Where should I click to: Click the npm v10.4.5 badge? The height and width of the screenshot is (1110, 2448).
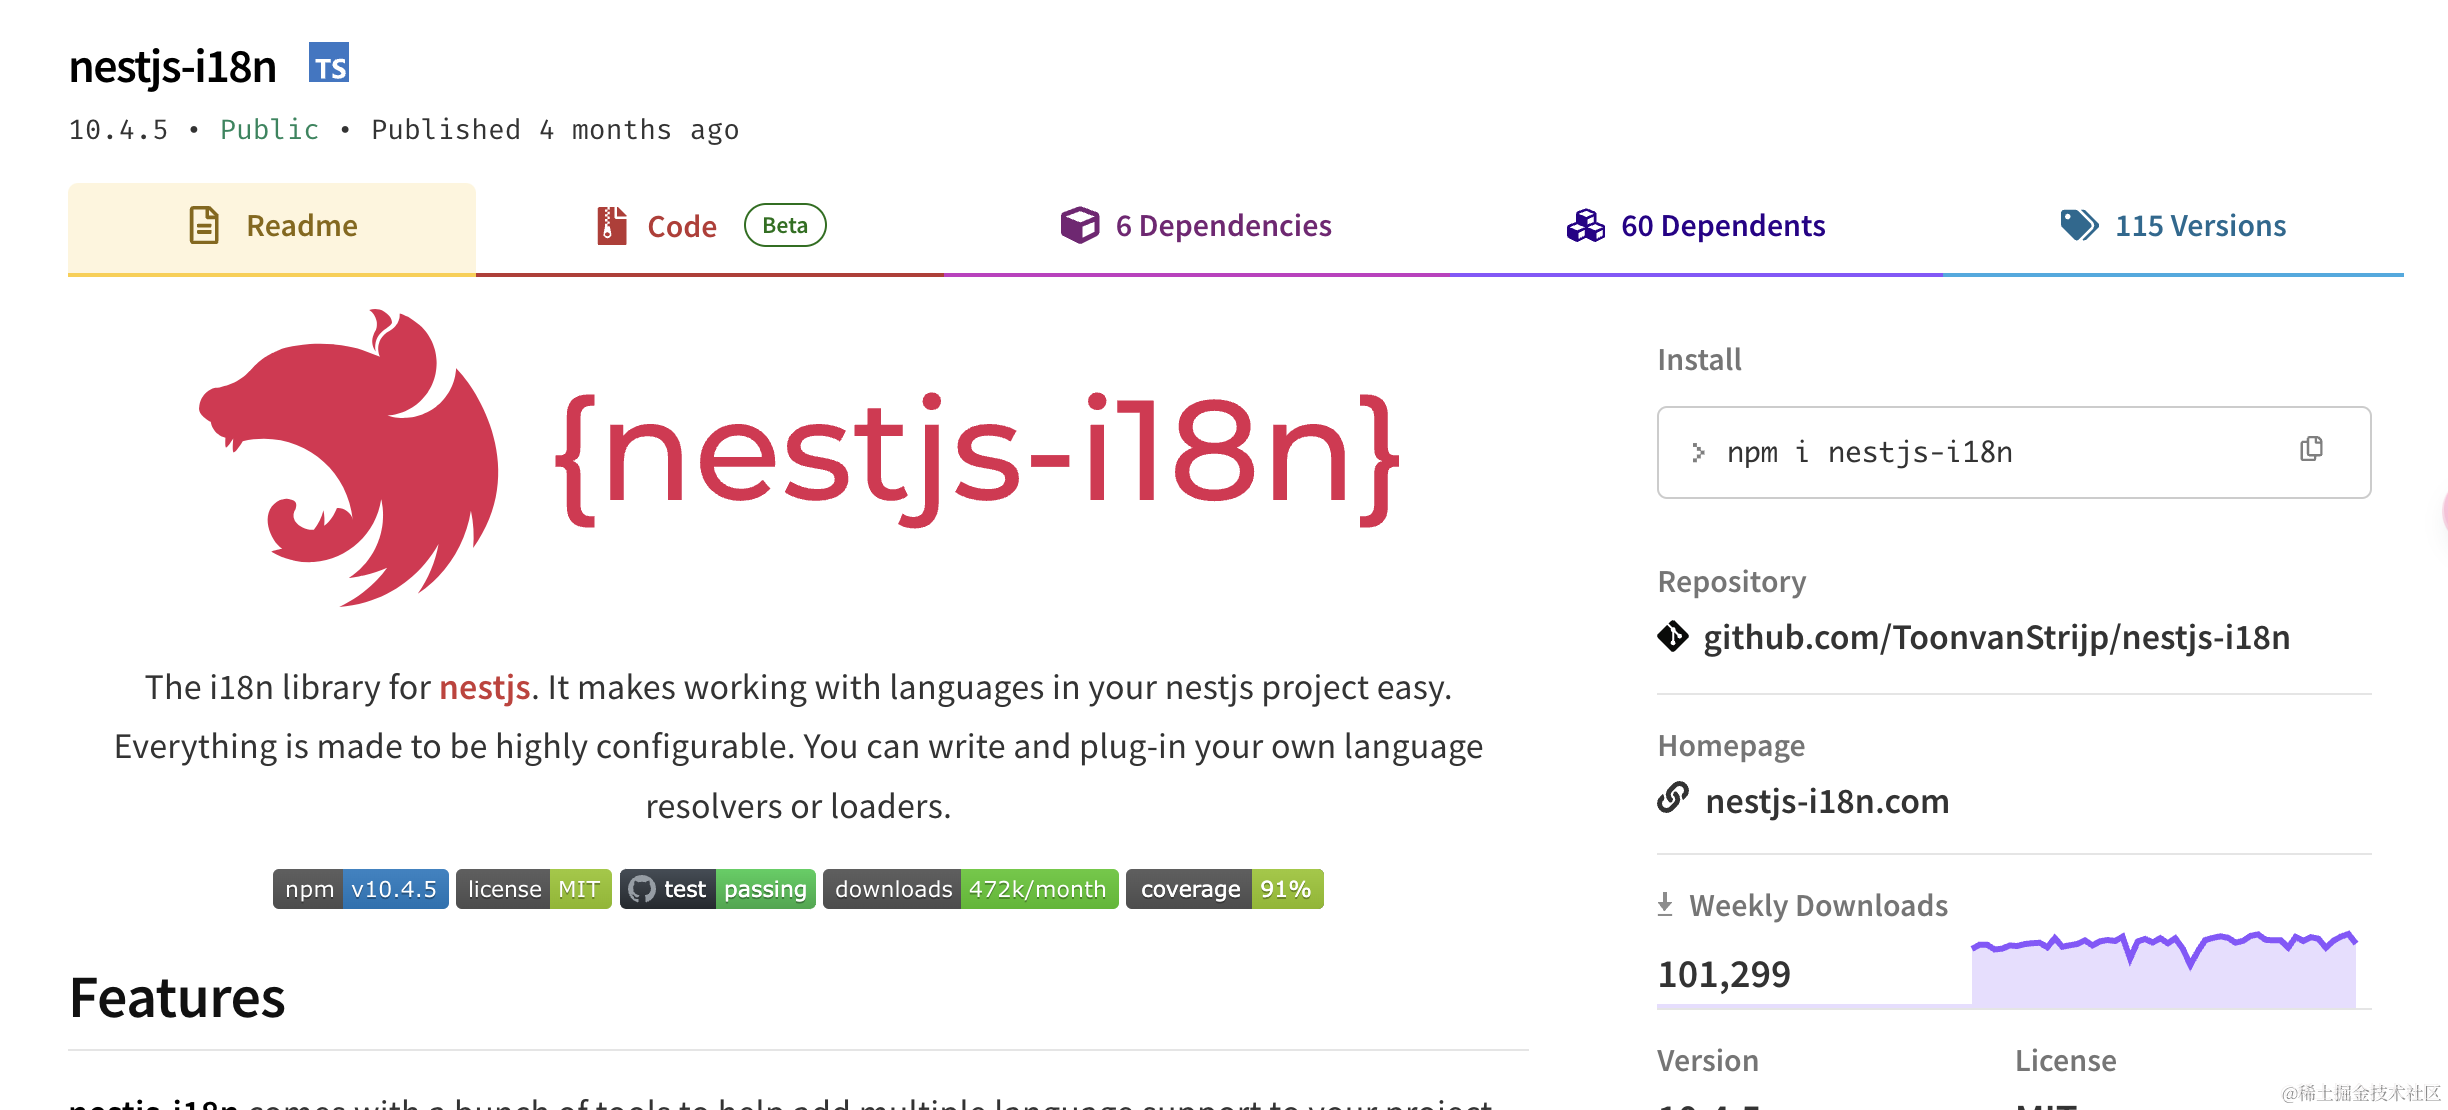360,889
